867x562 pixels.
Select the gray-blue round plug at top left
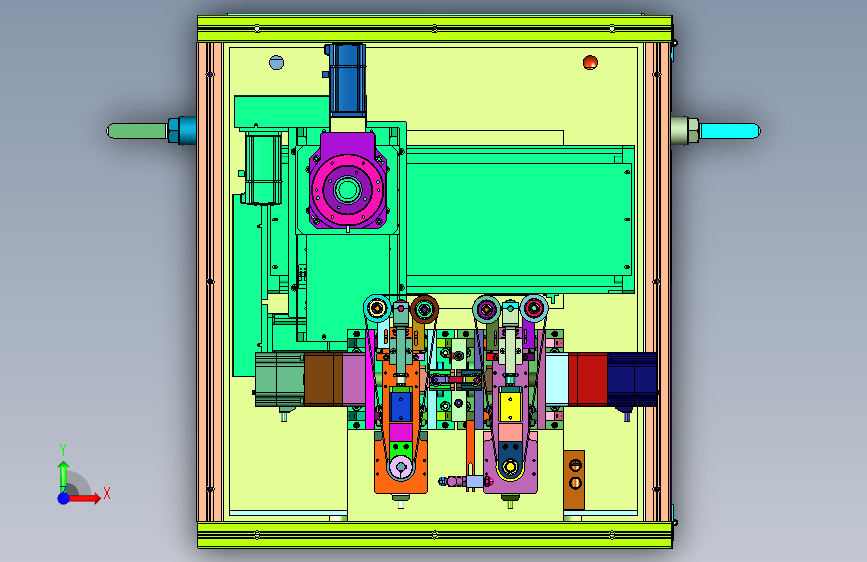(276, 63)
